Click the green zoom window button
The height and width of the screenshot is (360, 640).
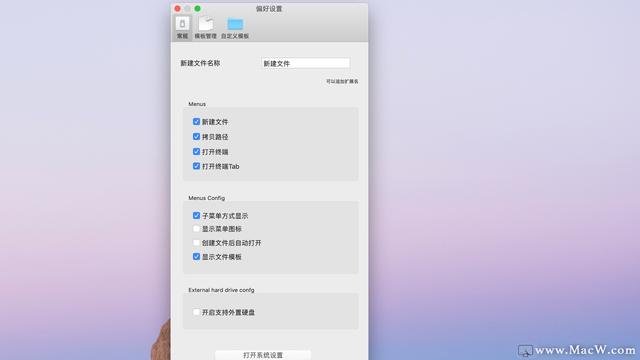pyautogui.click(x=198, y=9)
